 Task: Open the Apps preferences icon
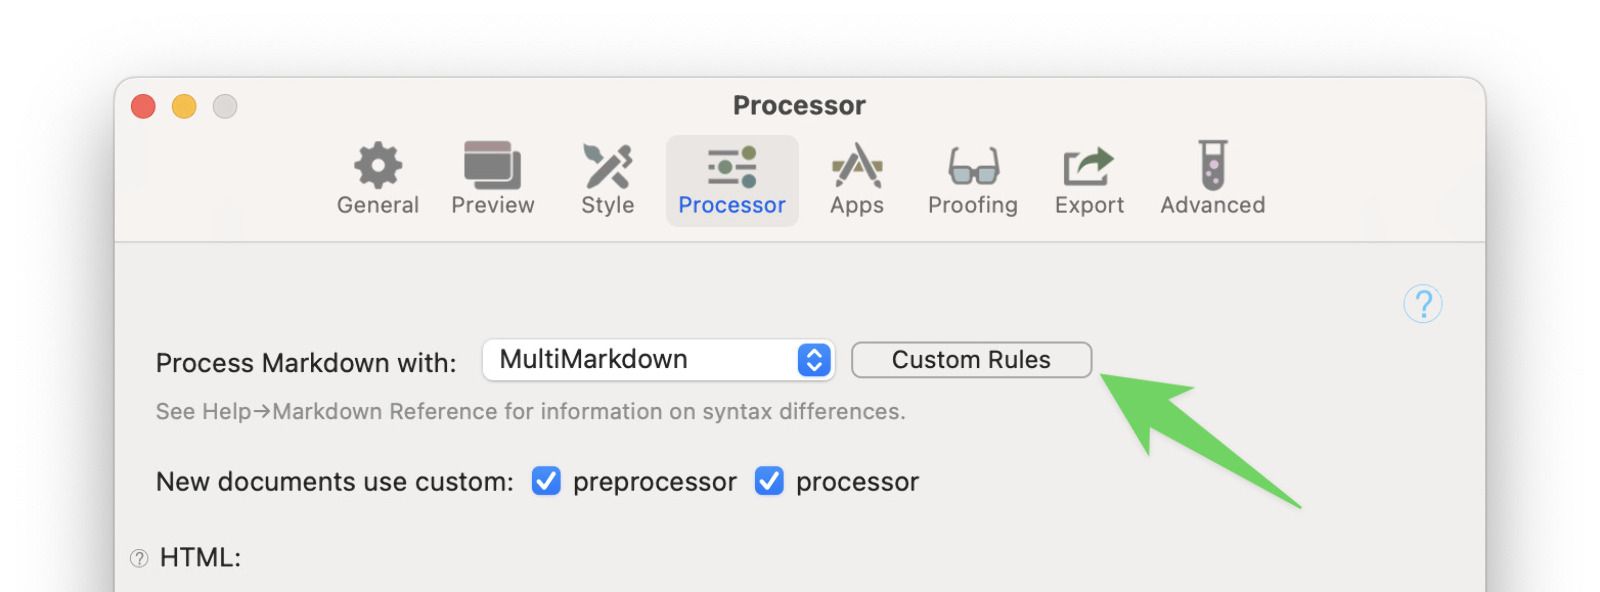coord(857,165)
